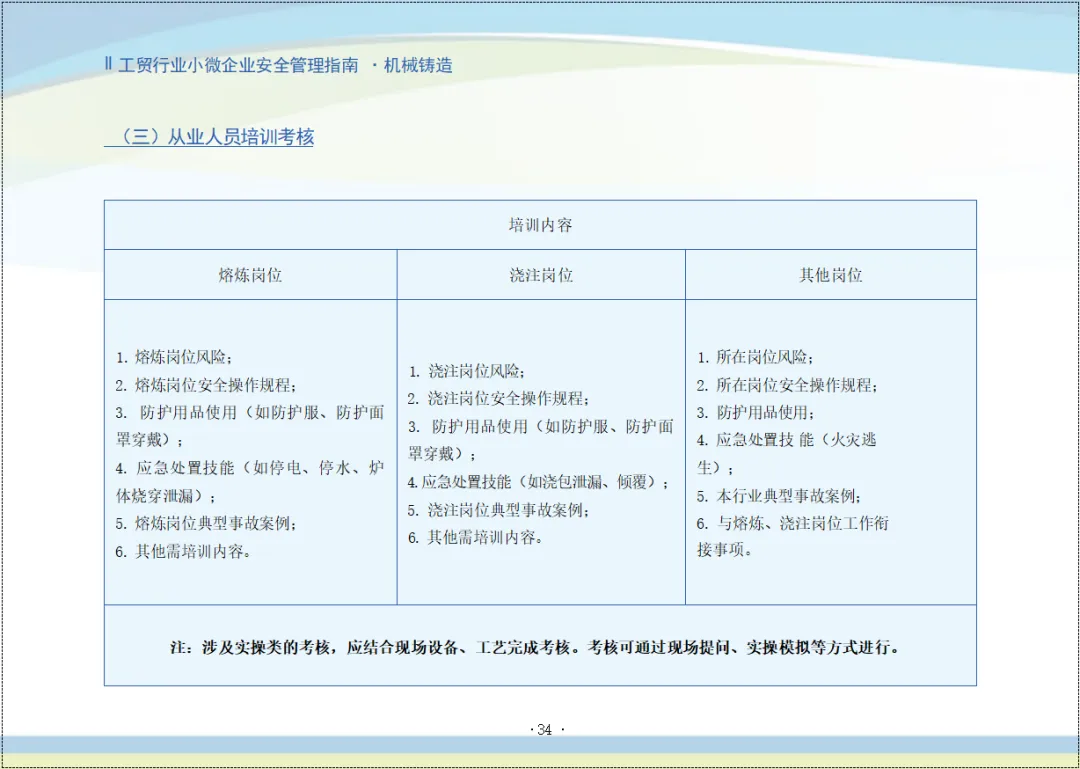Click the line 1. 所在岗位风险
The image size is (1080, 769).
coord(755,358)
